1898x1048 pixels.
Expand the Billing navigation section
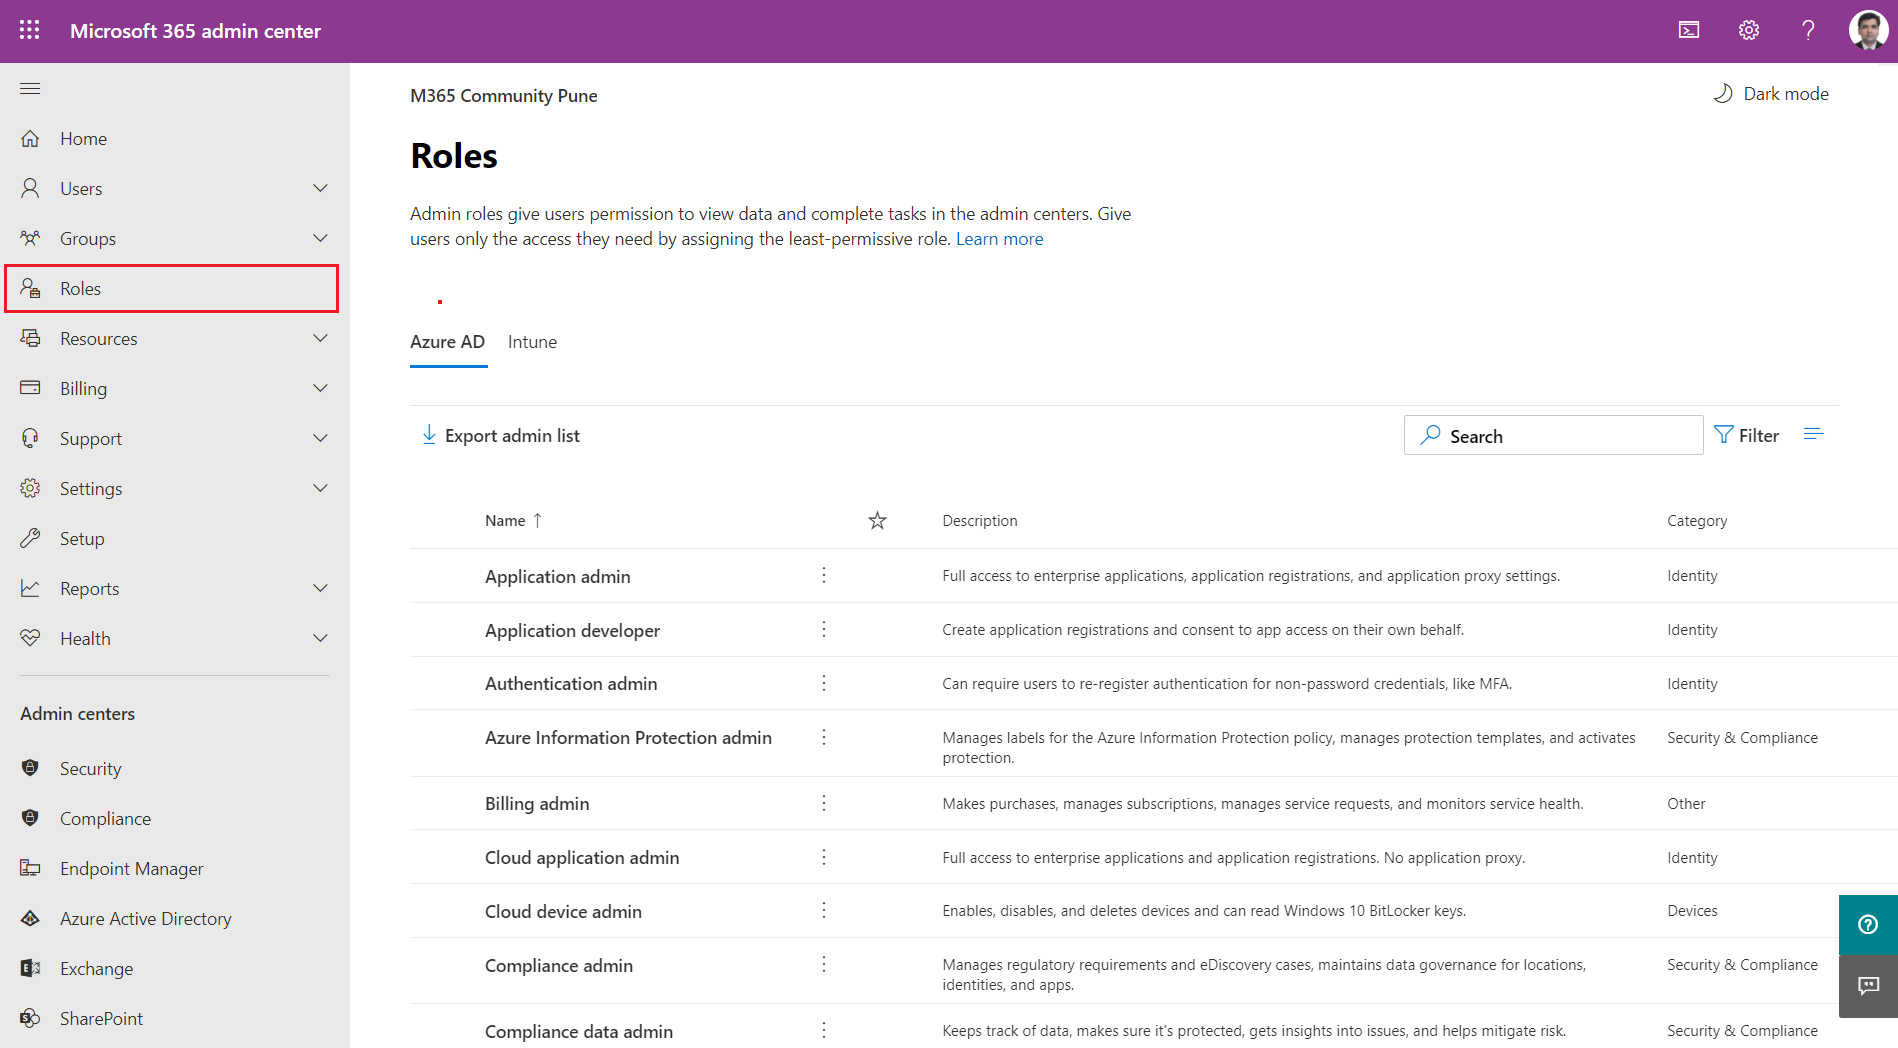tap(320, 389)
